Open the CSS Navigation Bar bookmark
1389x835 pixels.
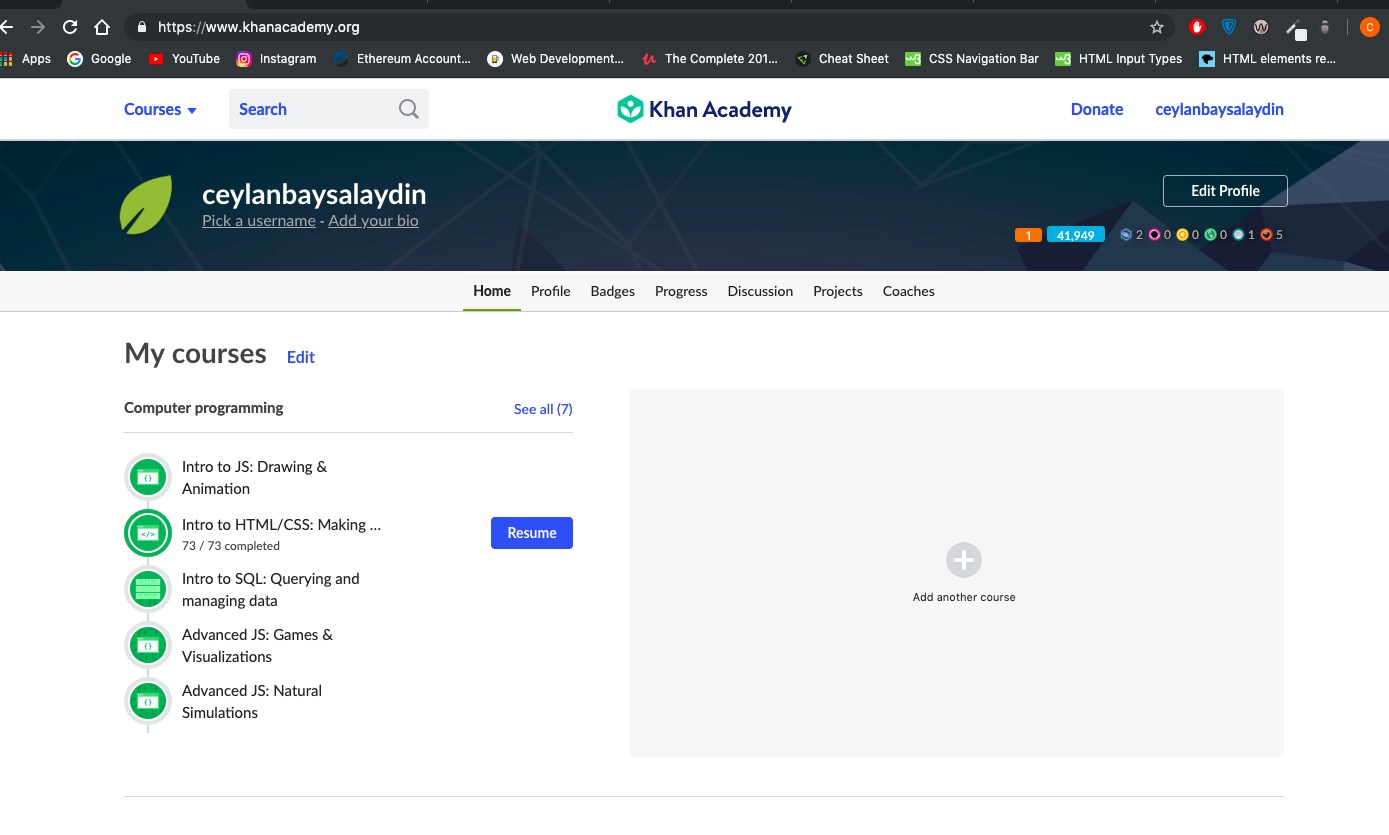(x=972, y=59)
